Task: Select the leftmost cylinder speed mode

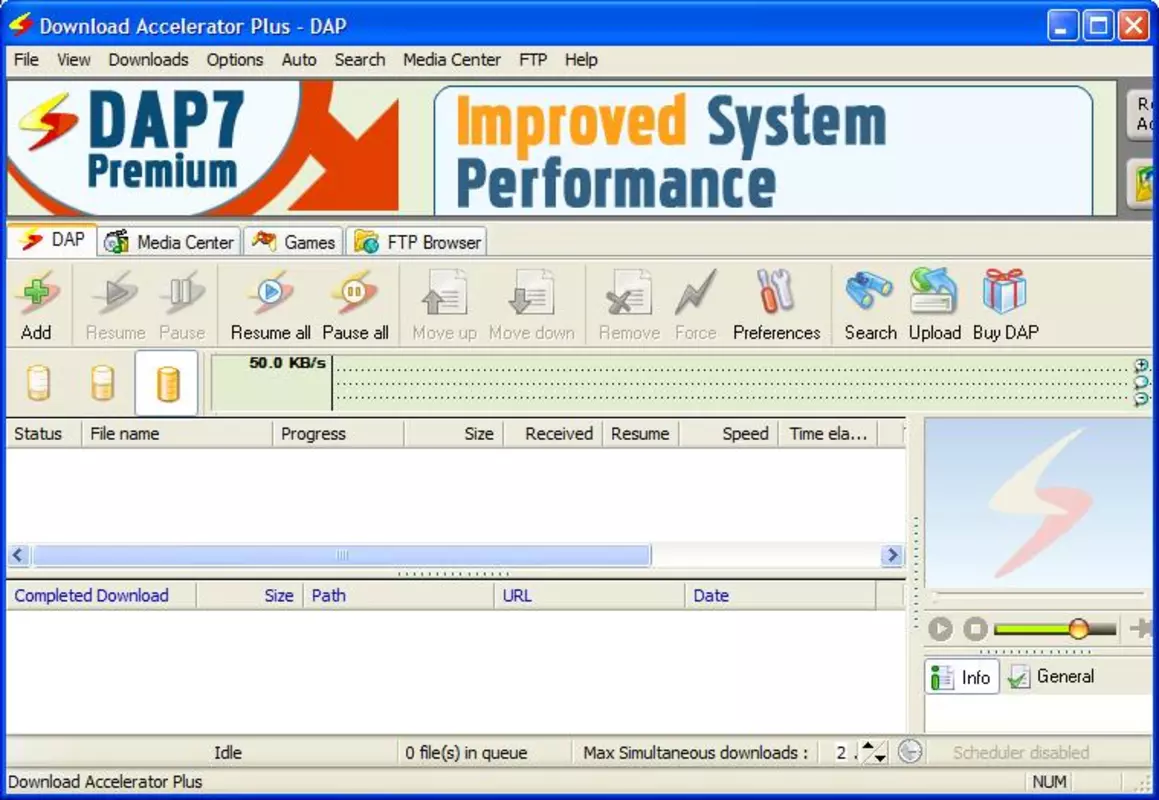Action: tap(38, 384)
